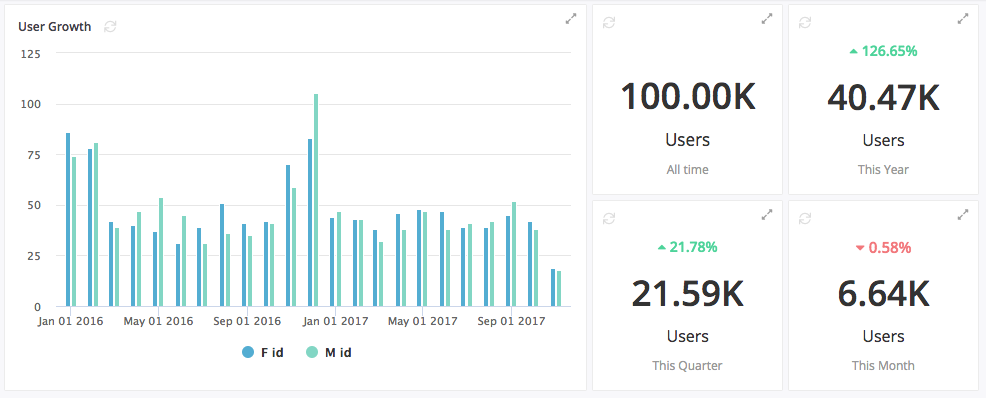Select the 40.47K value

click(x=884, y=97)
